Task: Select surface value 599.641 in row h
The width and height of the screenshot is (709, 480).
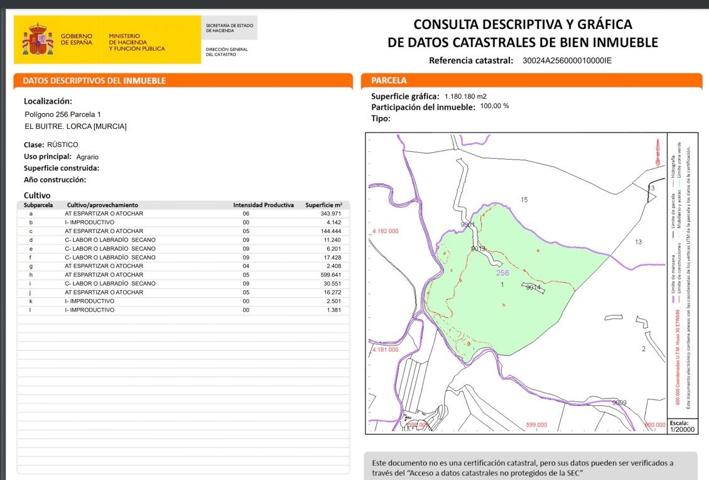Action: coord(331,275)
